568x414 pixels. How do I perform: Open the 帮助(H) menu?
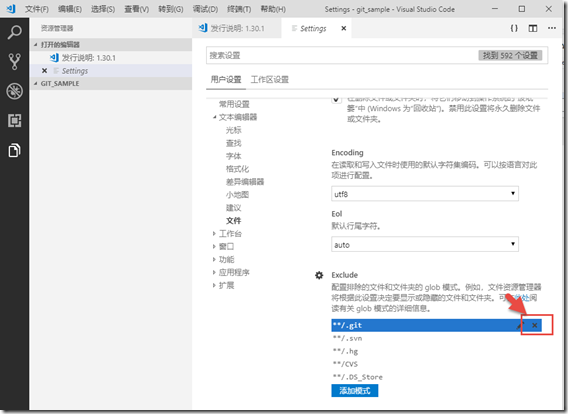tap(273, 9)
